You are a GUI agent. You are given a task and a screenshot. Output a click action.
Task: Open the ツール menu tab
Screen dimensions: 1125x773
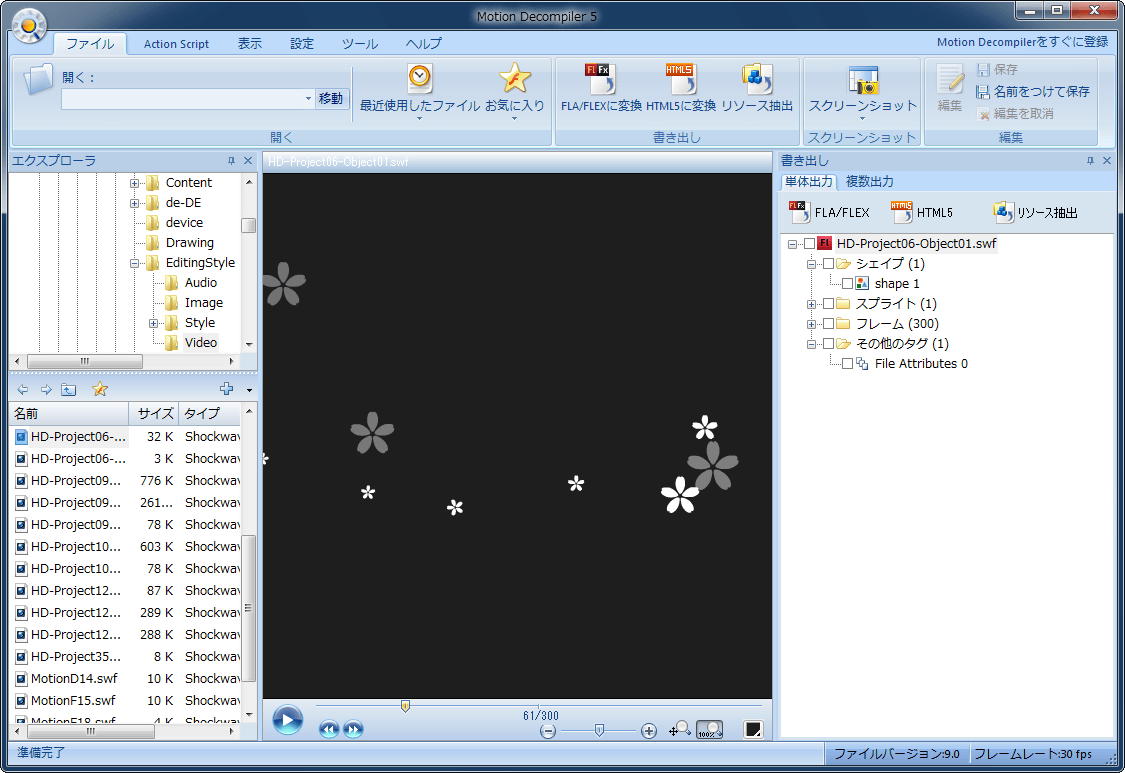pyautogui.click(x=359, y=44)
